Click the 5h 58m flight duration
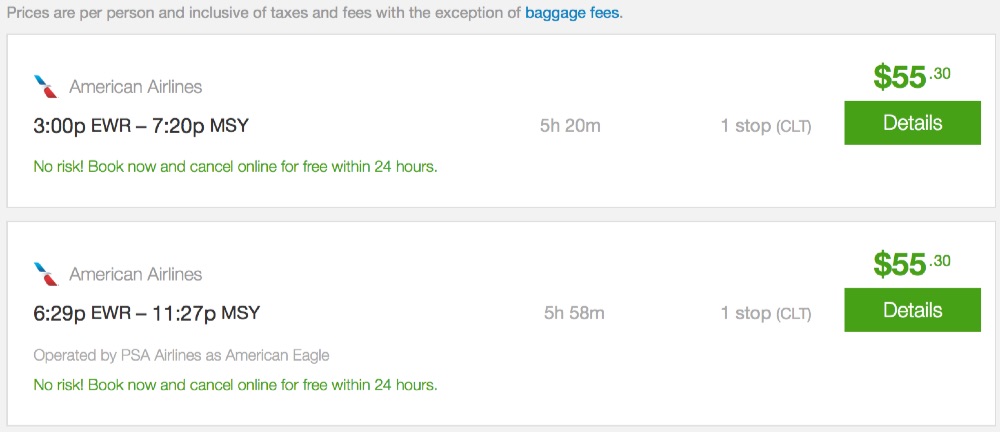 (x=574, y=313)
